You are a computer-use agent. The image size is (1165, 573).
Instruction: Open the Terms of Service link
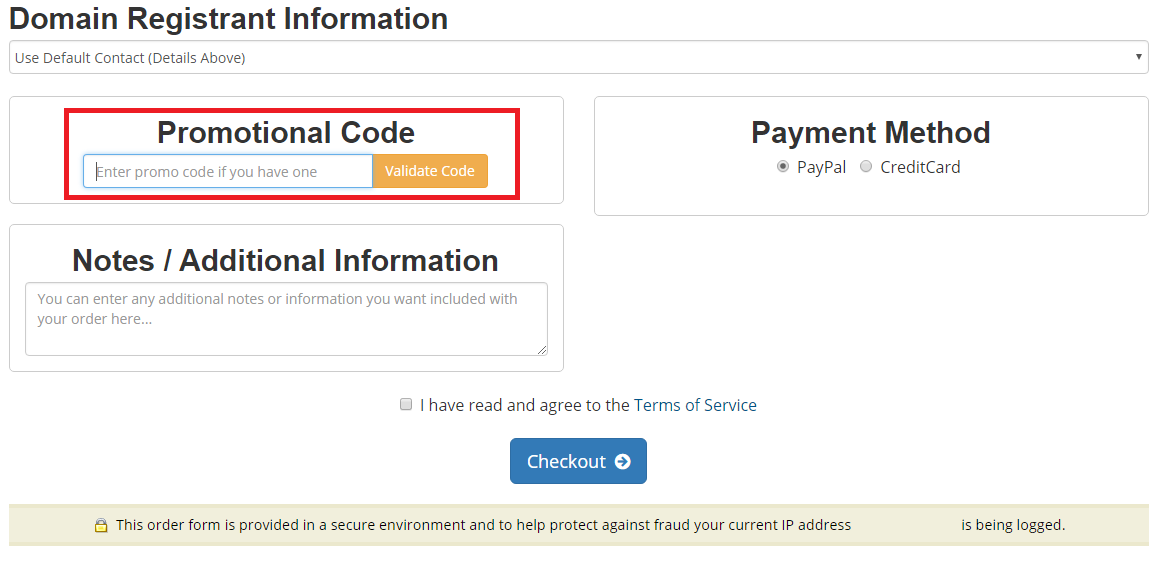click(695, 405)
